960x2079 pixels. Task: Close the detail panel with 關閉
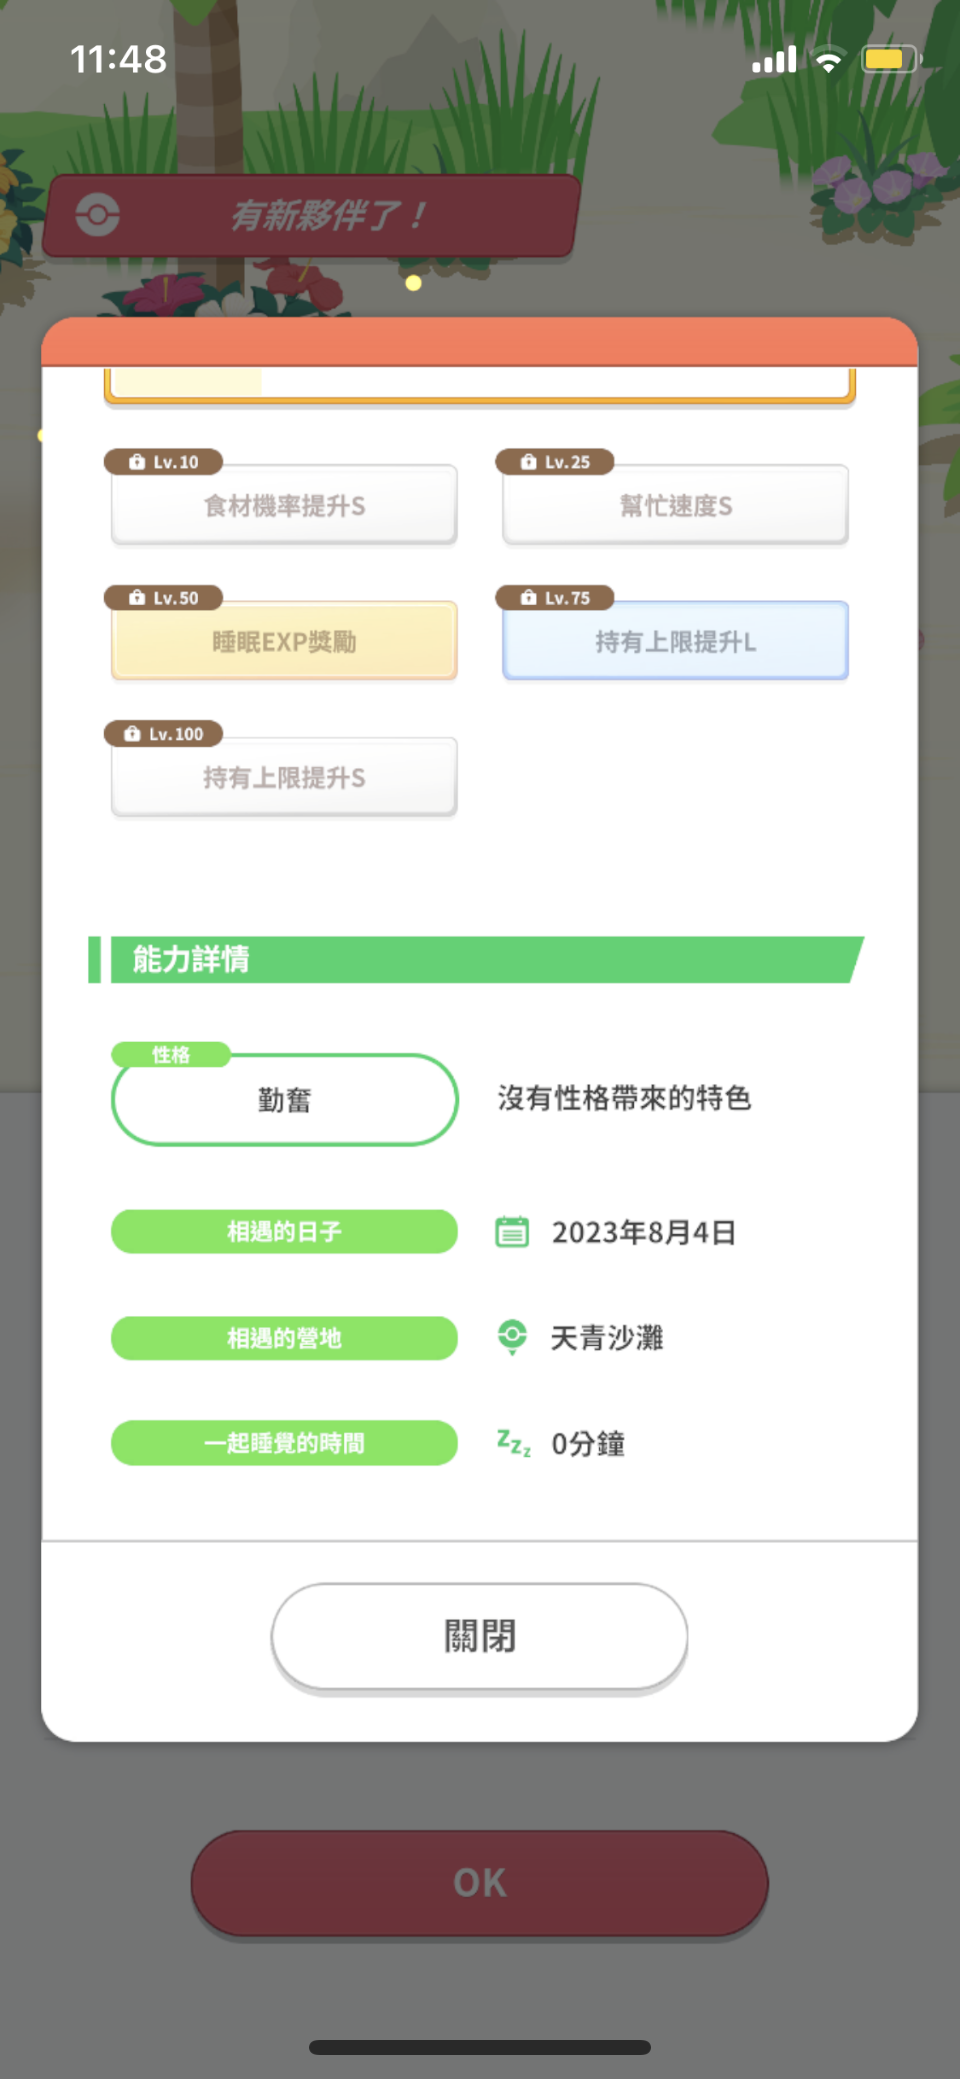(x=480, y=1637)
